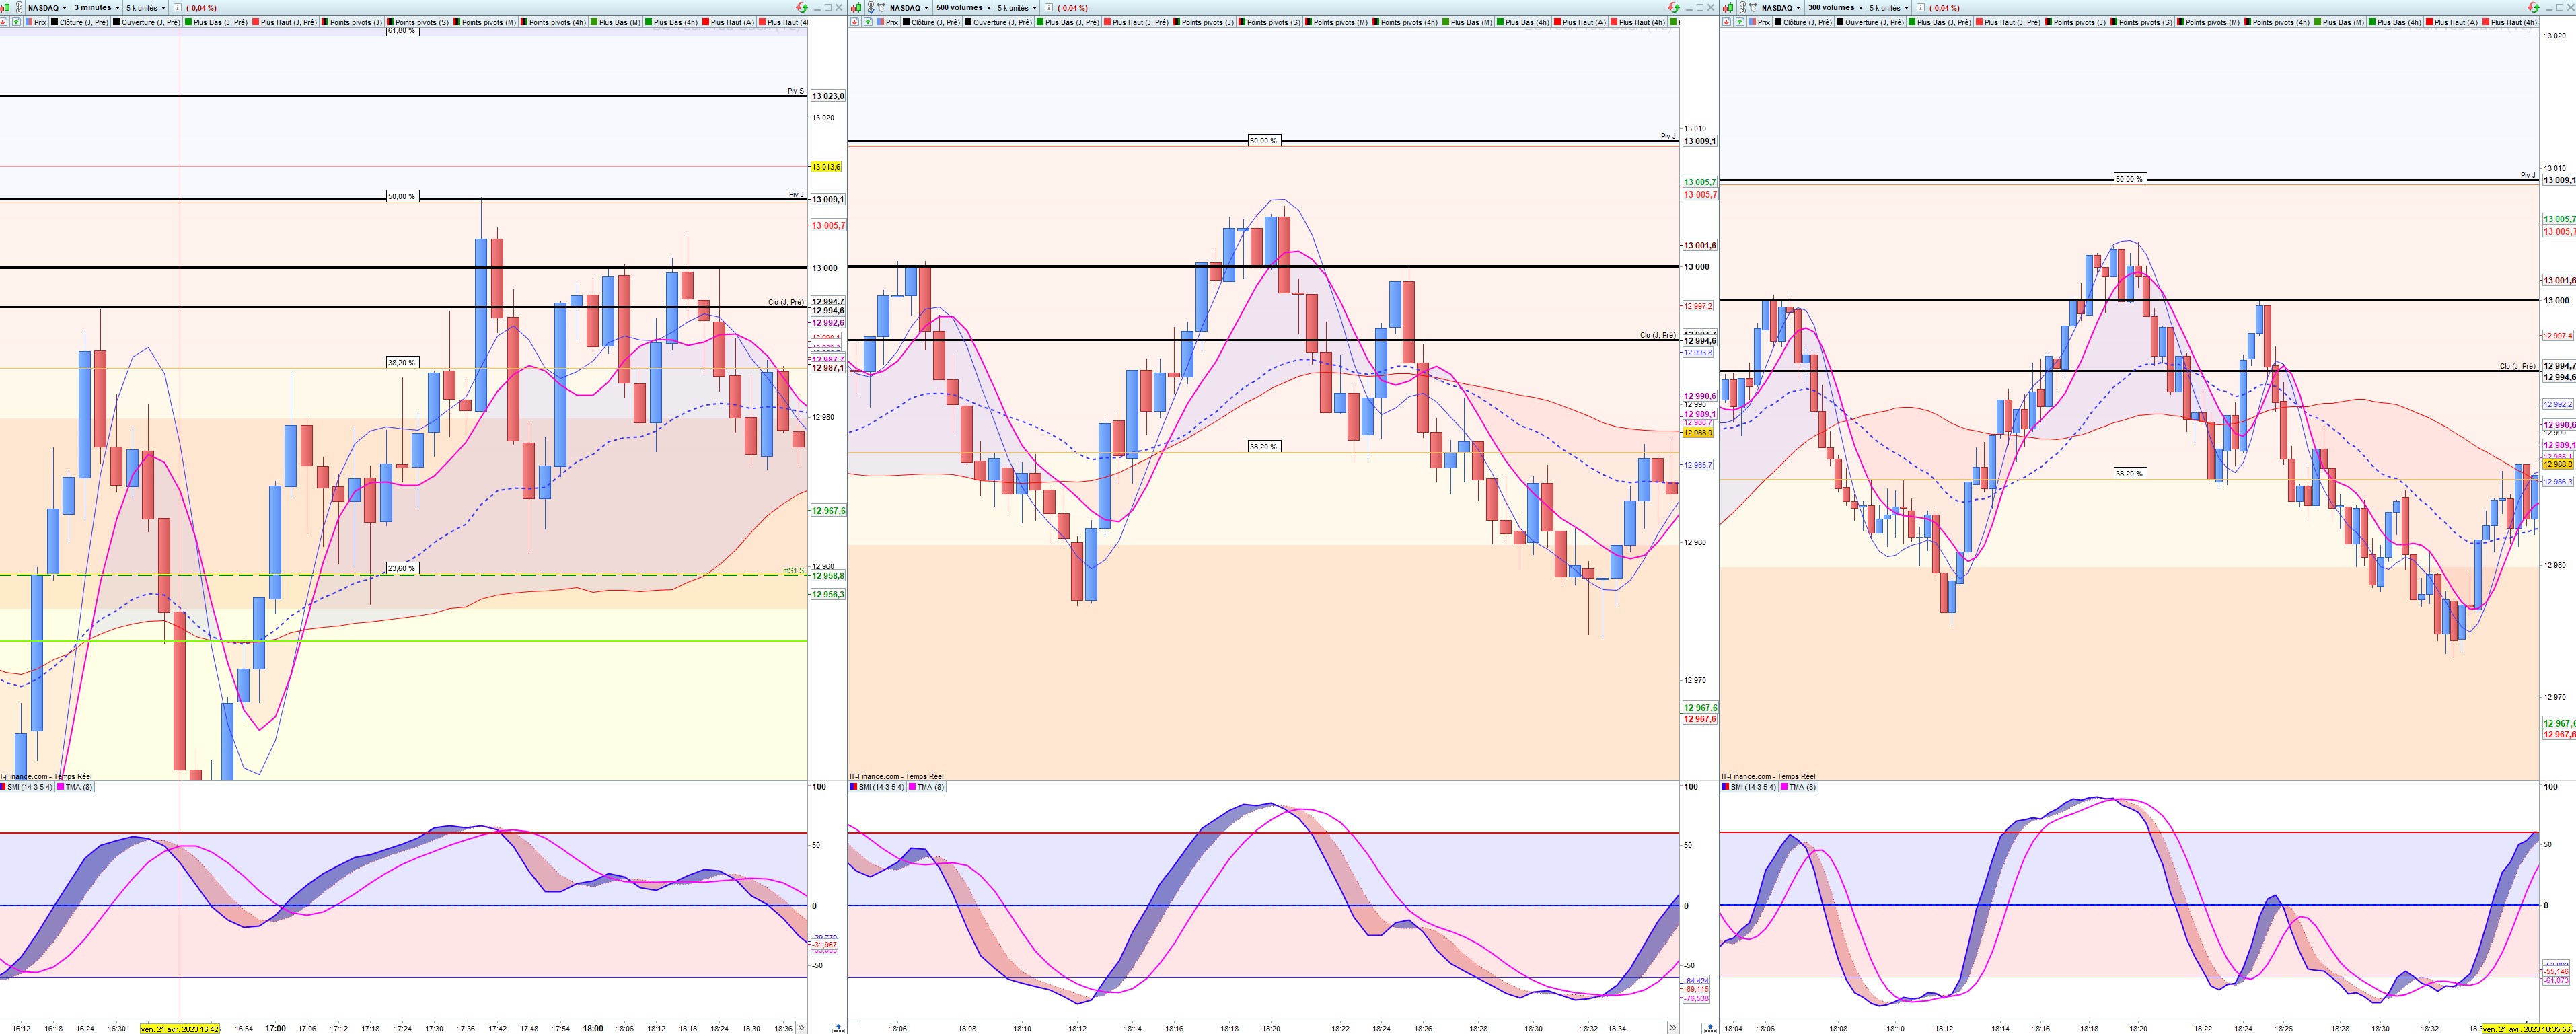Open the NASDAQ instrument dropdown in the 300 volumes chart
This screenshot has height=1034, width=2576.
coord(1781,7)
